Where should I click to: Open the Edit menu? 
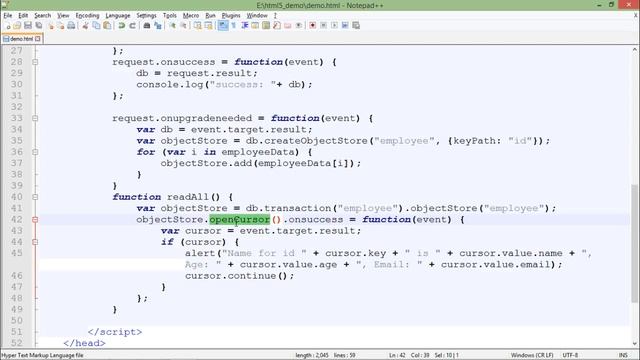click(23, 16)
